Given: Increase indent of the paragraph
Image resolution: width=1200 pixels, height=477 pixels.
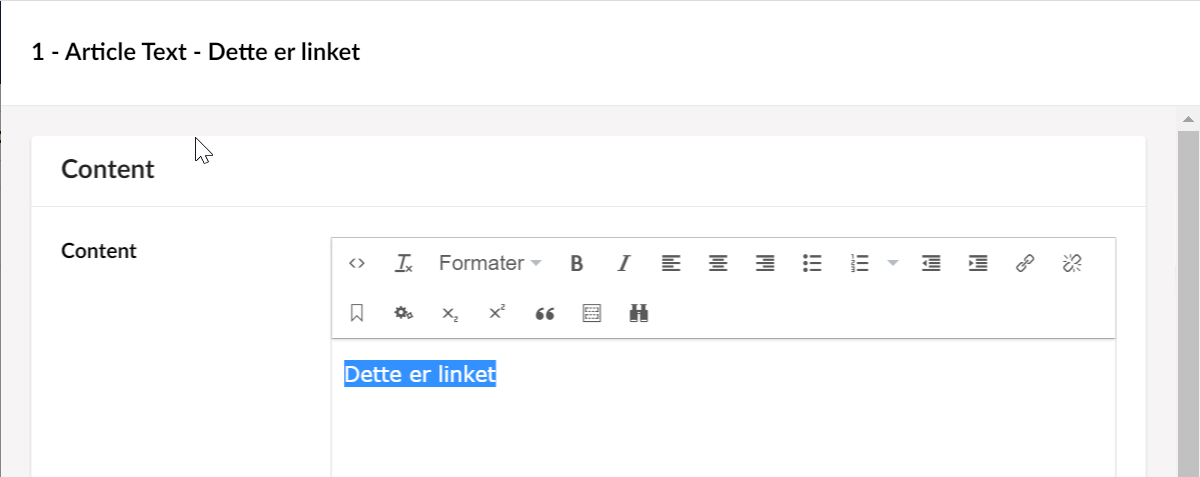Looking at the screenshot, I should tap(978, 264).
